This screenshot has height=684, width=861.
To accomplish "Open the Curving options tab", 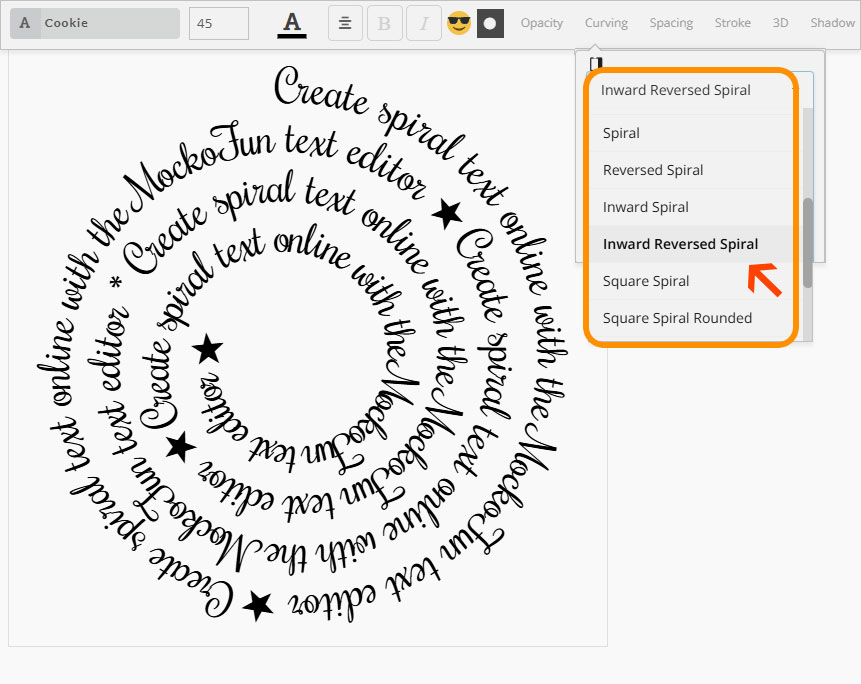I will coord(606,23).
